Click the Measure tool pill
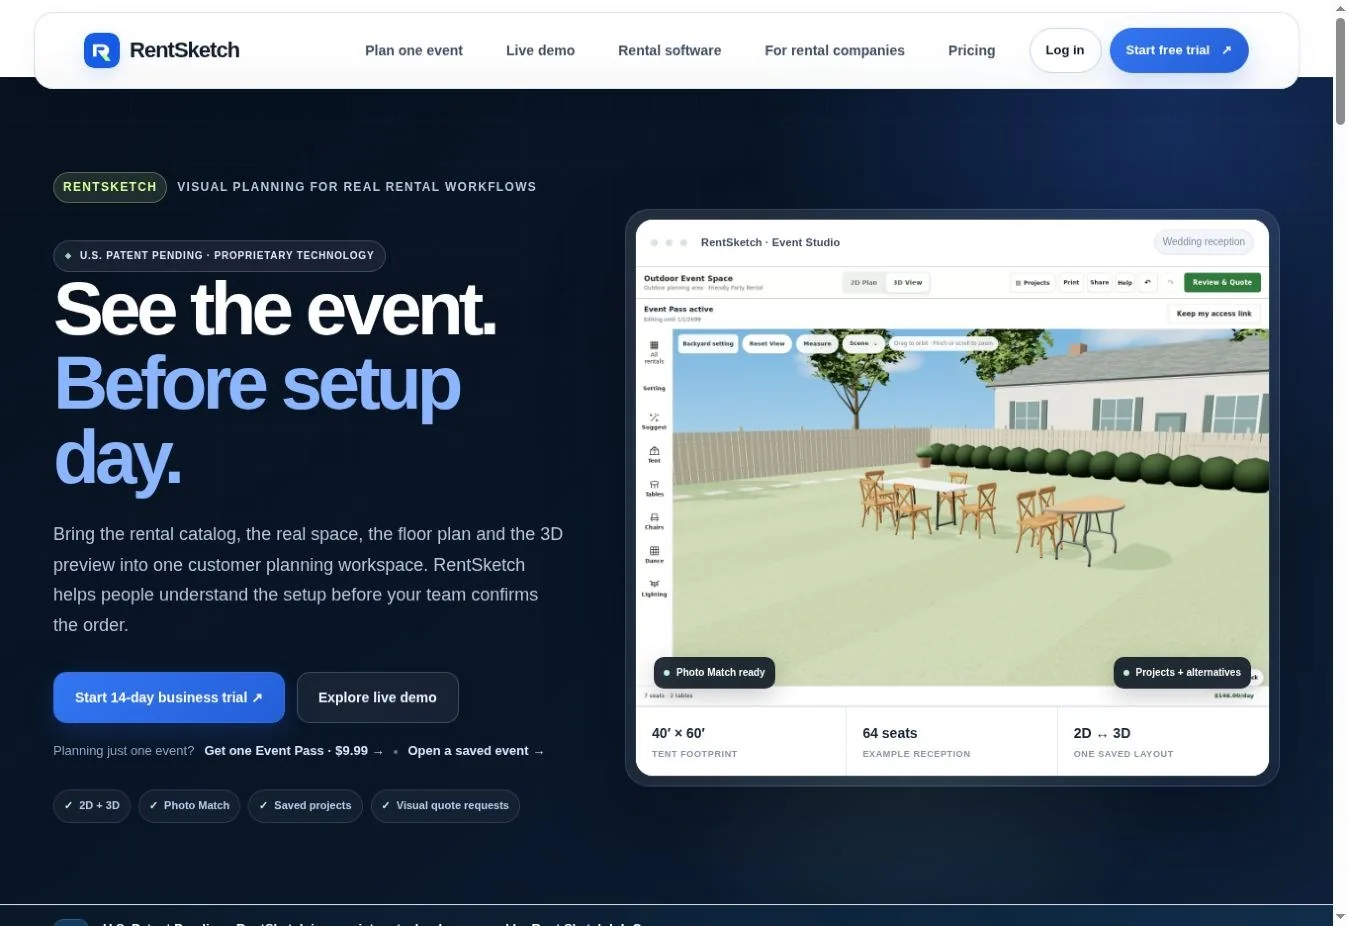1348x926 pixels. [x=817, y=343]
